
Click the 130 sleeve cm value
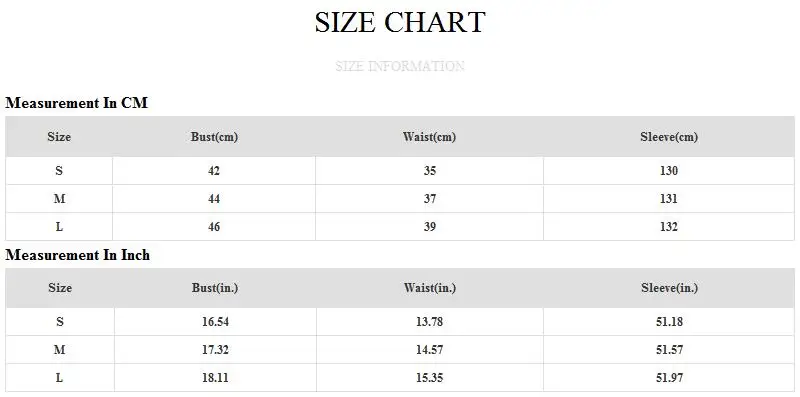coord(669,171)
